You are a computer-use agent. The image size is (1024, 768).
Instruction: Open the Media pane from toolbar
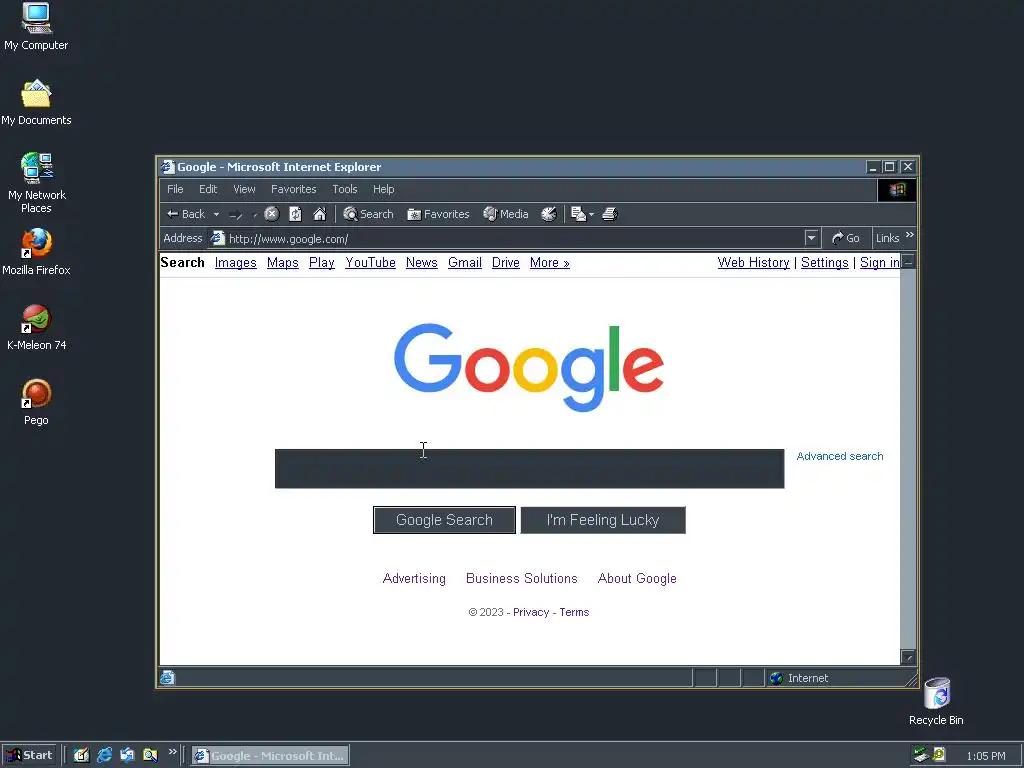[x=505, y=214]
